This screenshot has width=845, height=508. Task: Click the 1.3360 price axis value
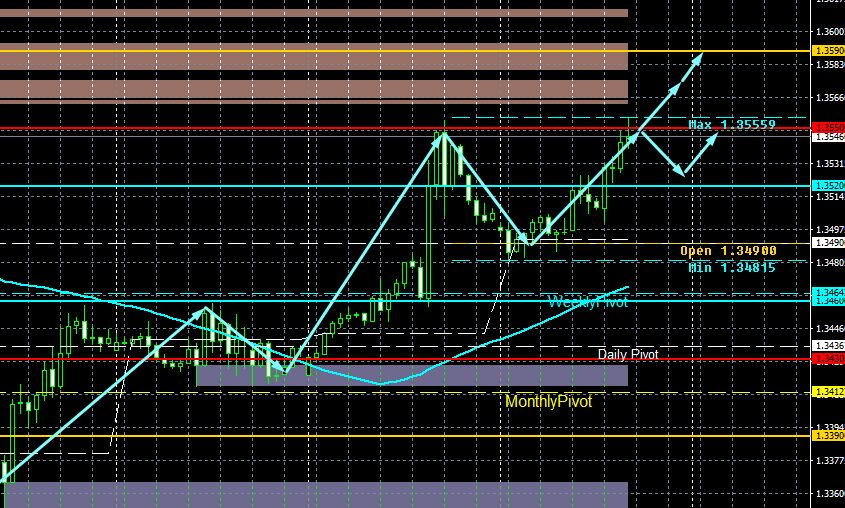(x=830, y=493)
